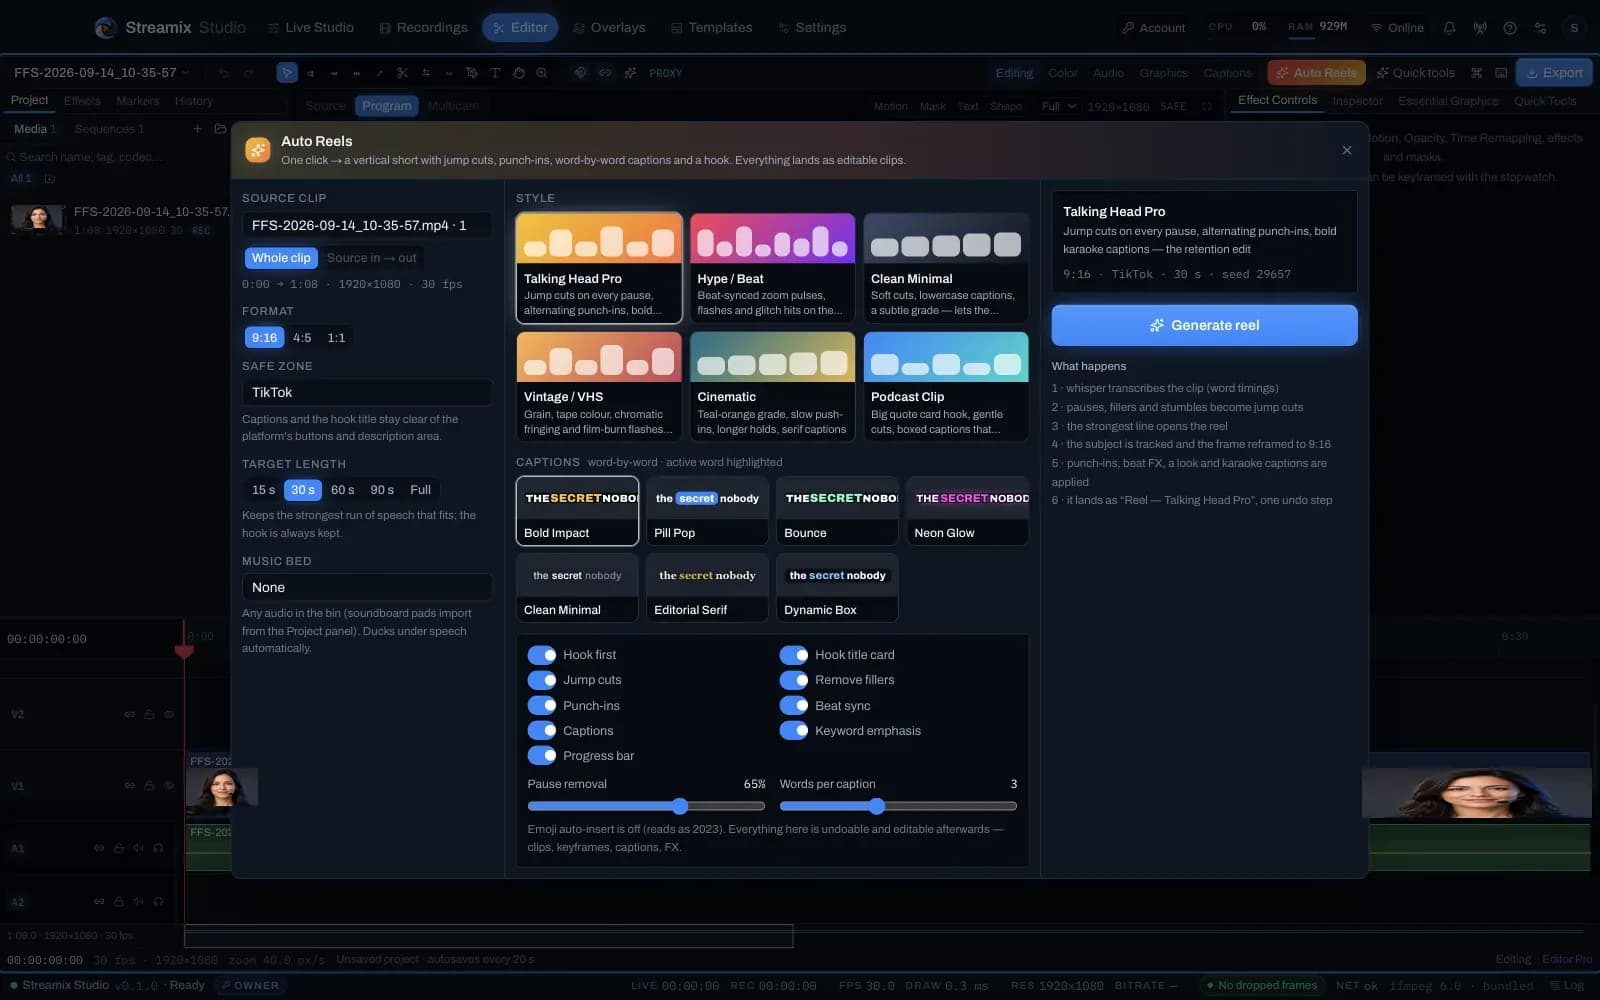Toggle Progress bar switch
This screenshot has height=1000, width=1600.
click(x=542, y=756)
